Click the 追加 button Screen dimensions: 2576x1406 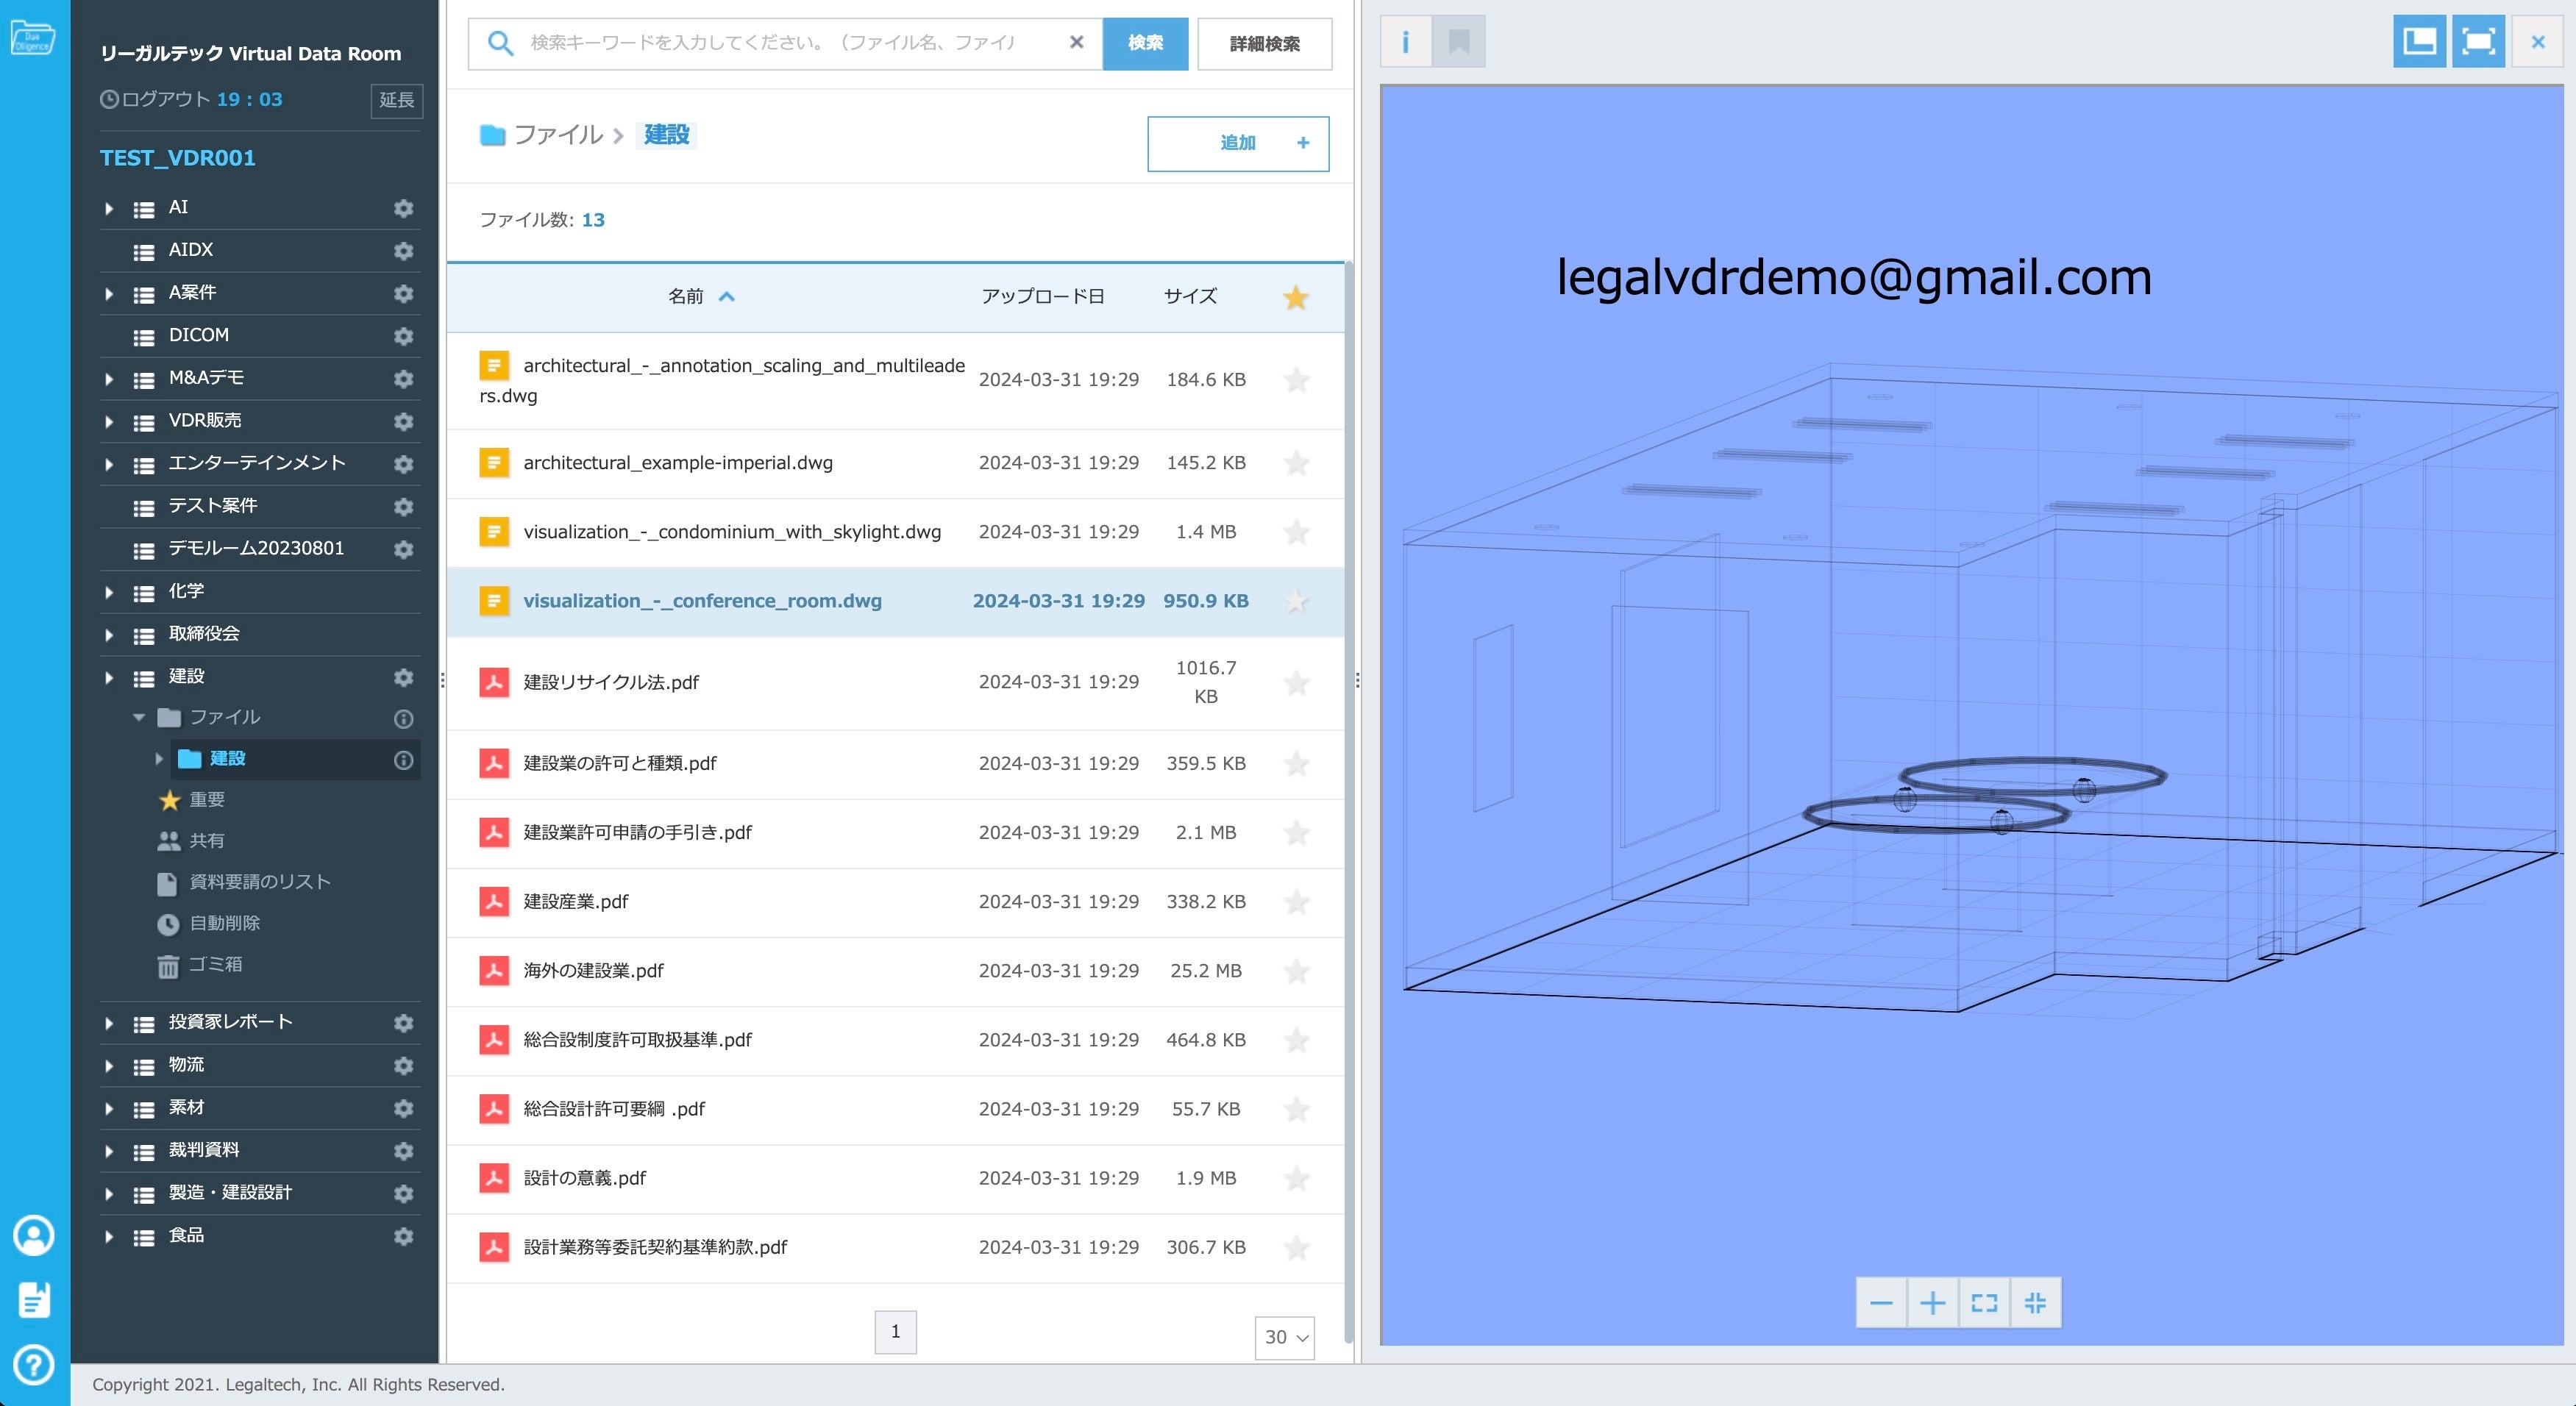[x=1238, y=143]
